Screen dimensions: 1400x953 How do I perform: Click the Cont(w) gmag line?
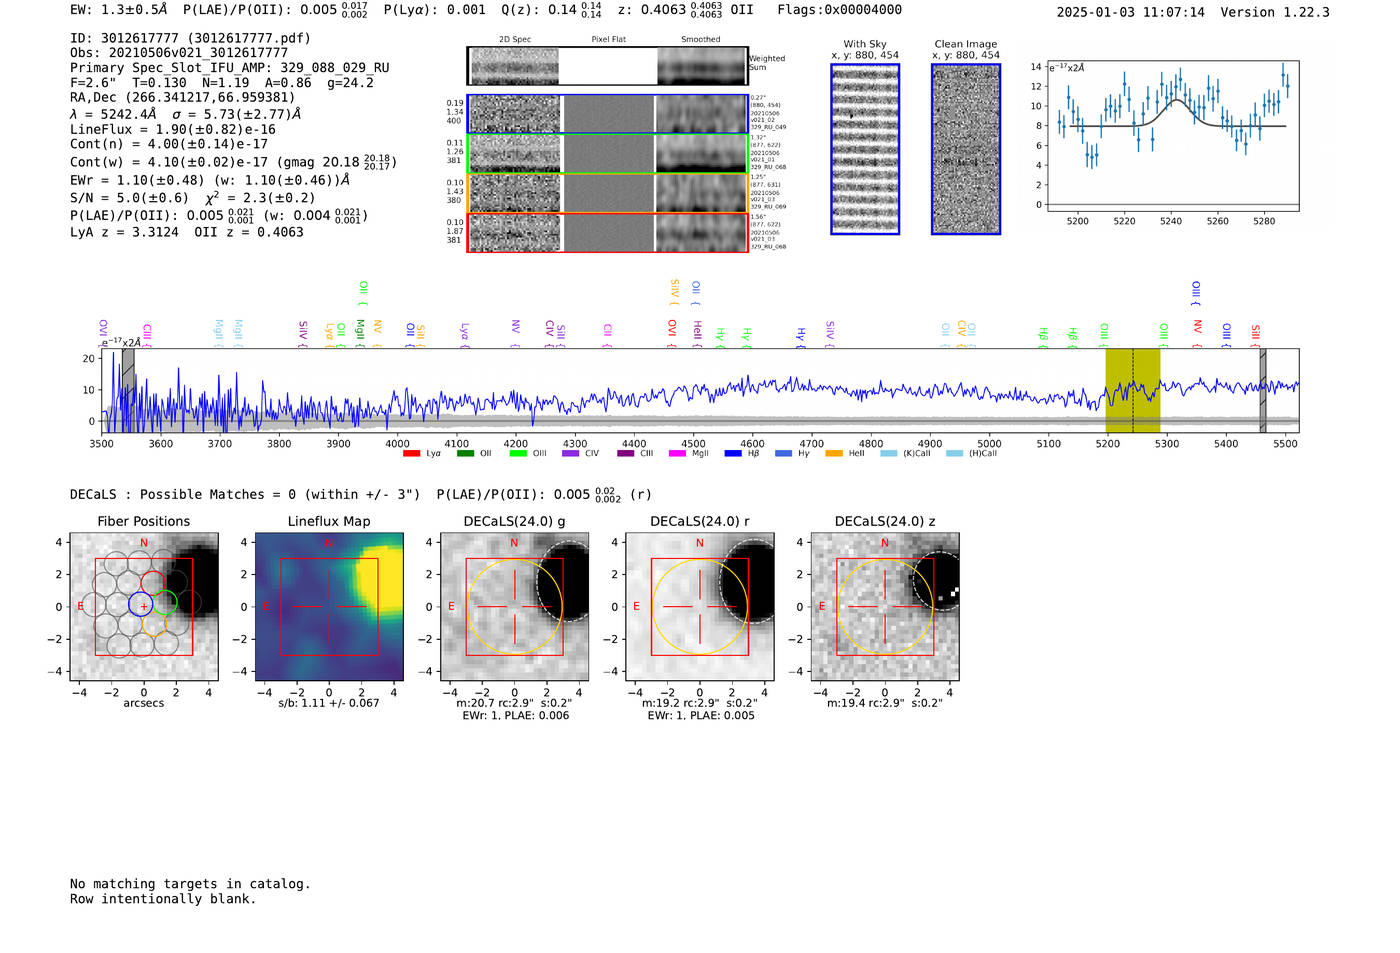tap(234, 161)
